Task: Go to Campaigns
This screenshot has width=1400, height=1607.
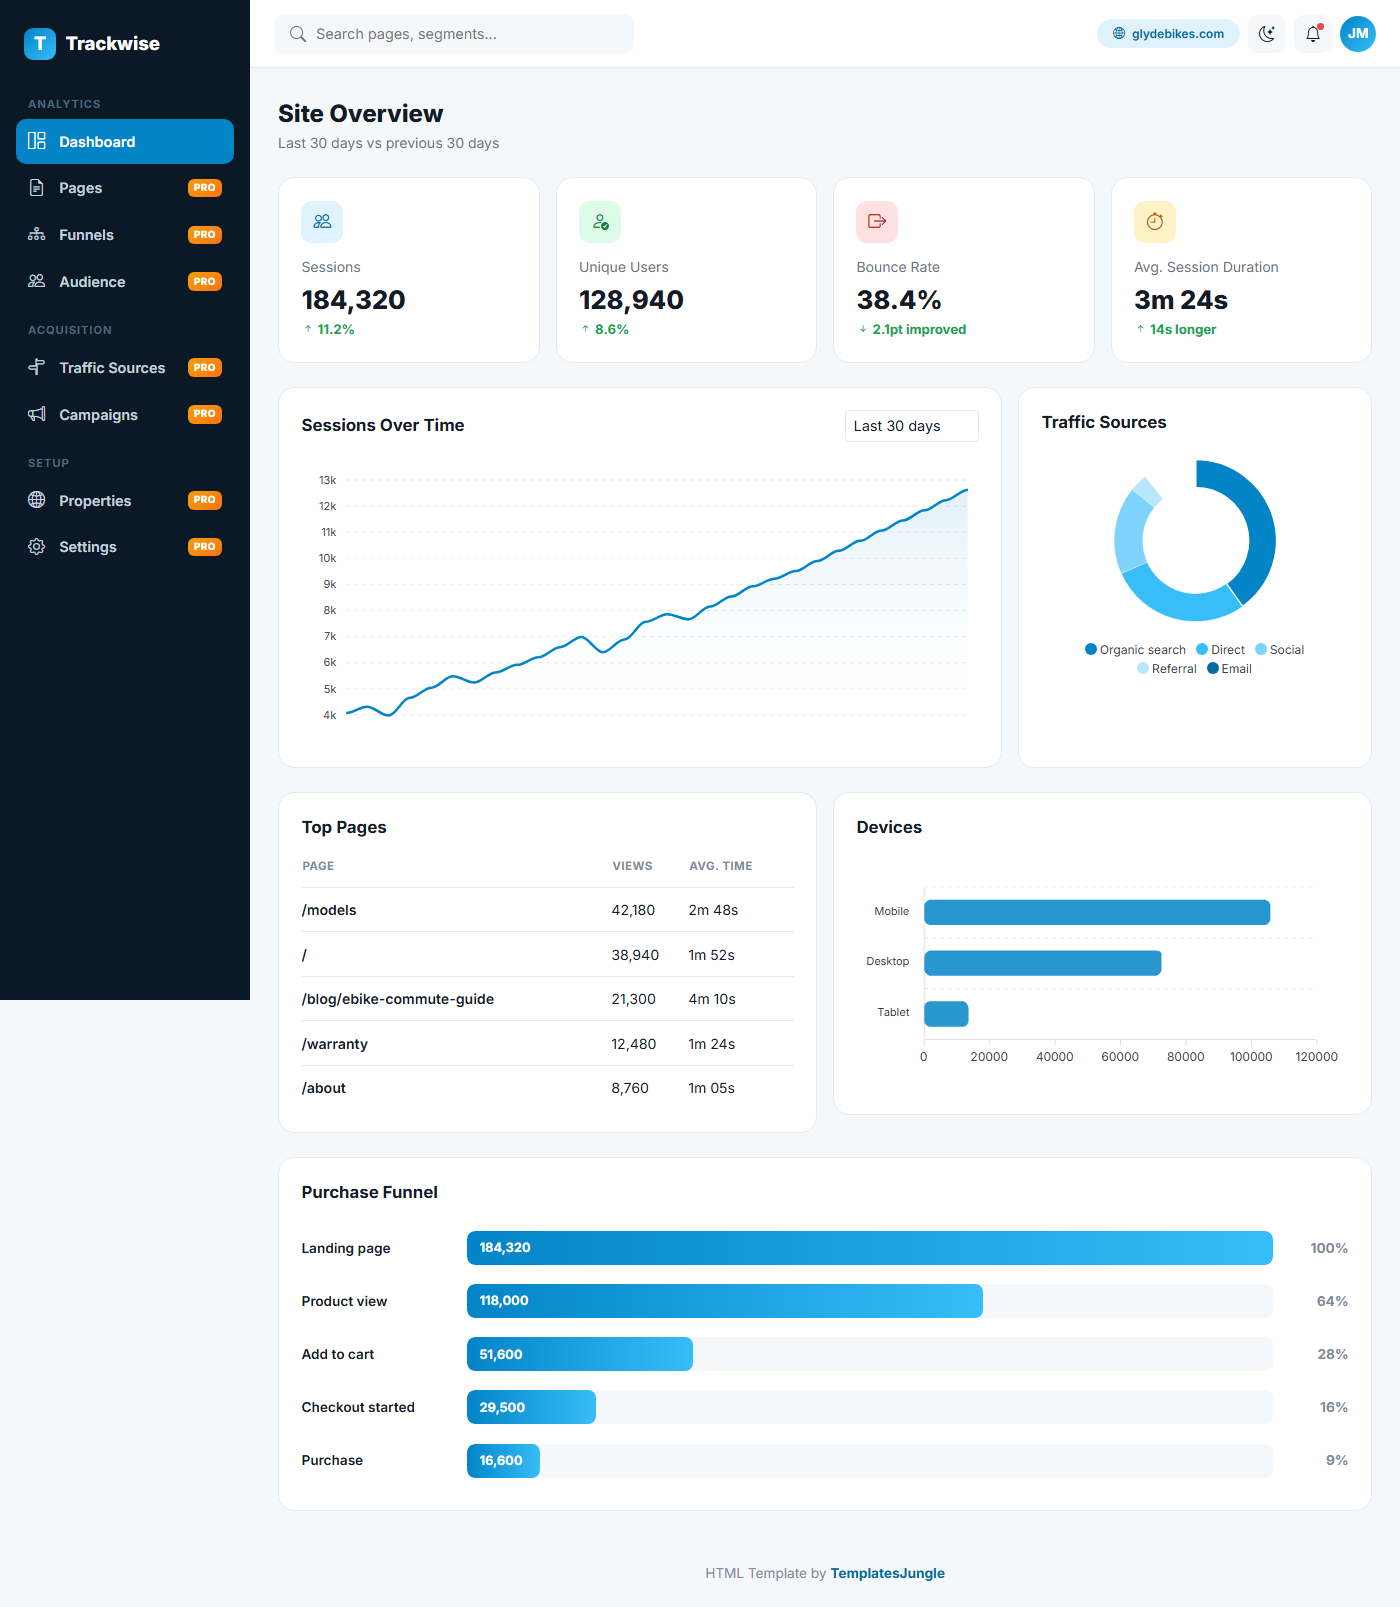Action: tap(125, 414)
